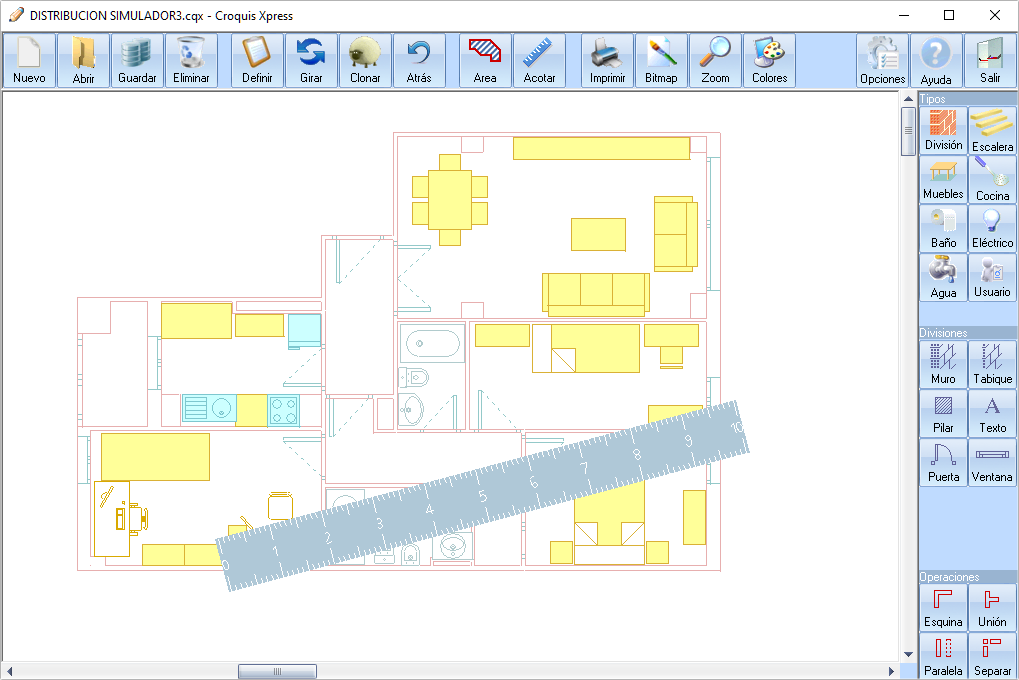The width and height of the screenshot is (1019, 680).
Task: Export the drawing with Bitmap
Action: (661, 61)
